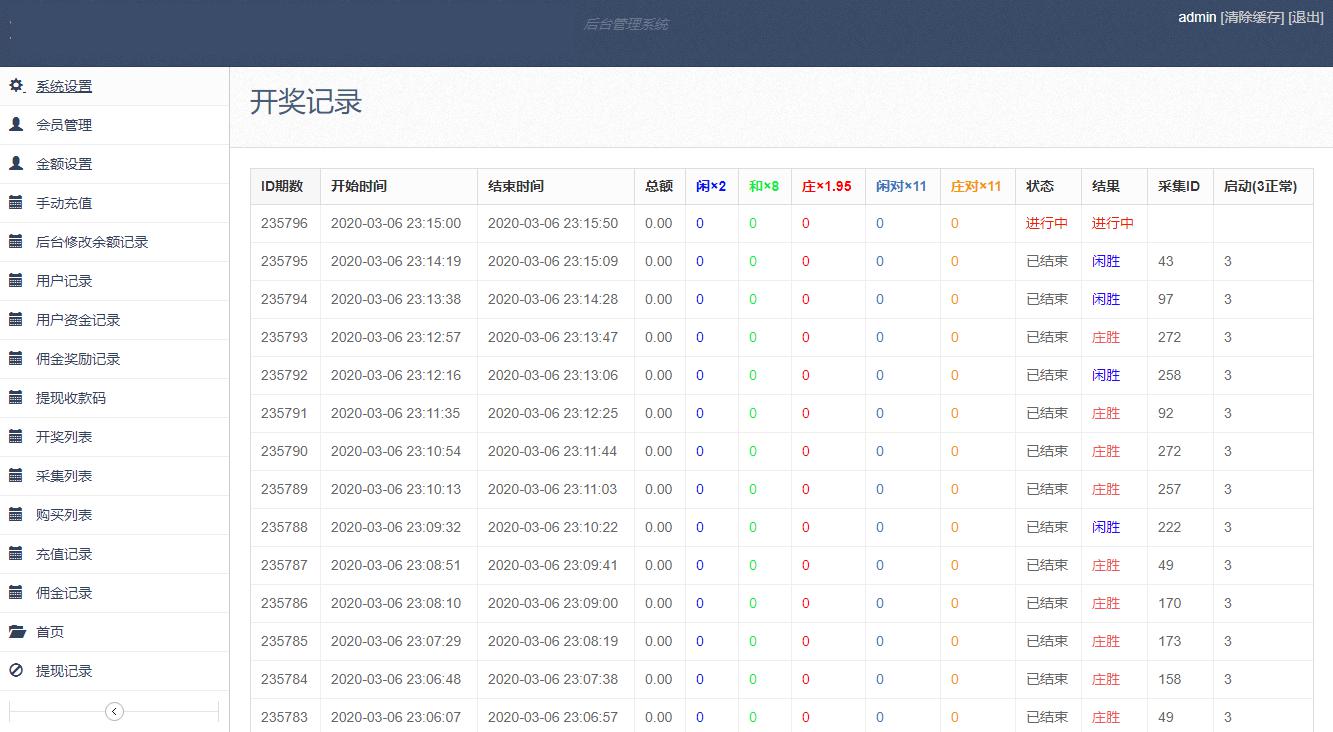Click the 开奖记录 page heading
The image size is (1333, 732).
click(306, 102)
